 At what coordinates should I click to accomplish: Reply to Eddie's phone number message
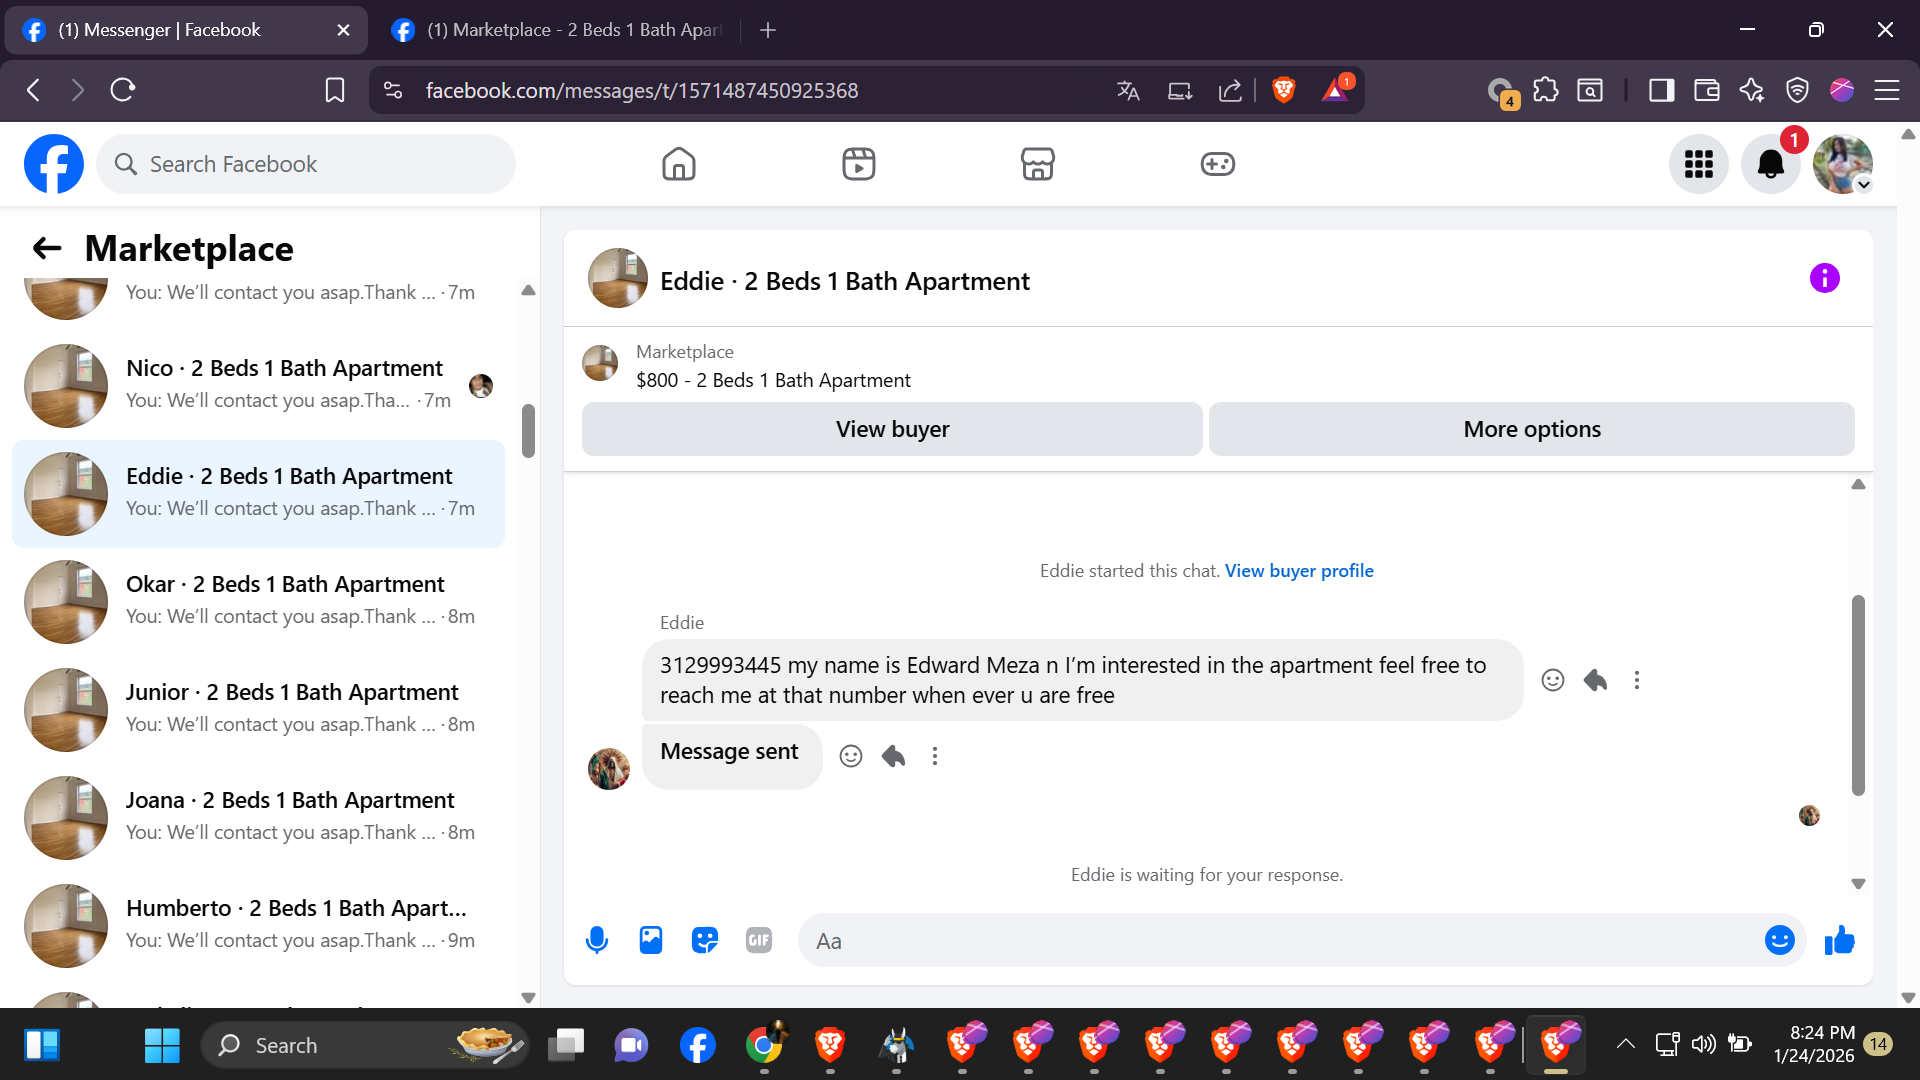tap(1595, 680)
